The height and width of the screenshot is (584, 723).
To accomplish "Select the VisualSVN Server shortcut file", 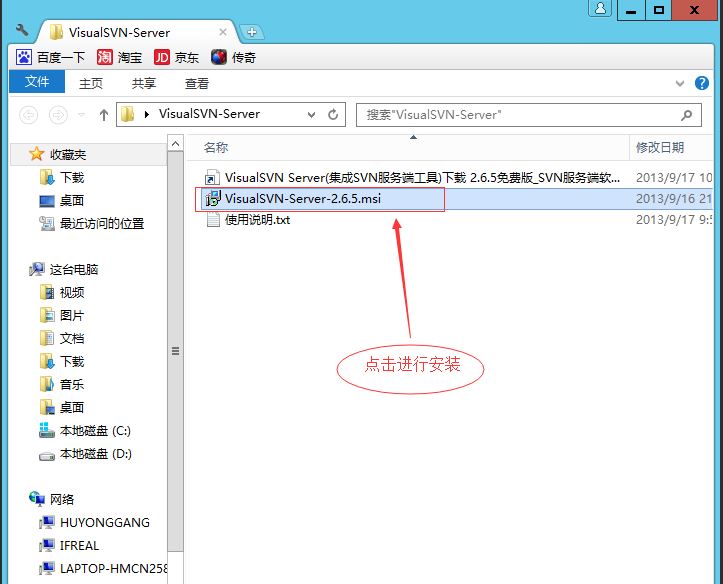I will pos(422,177).
